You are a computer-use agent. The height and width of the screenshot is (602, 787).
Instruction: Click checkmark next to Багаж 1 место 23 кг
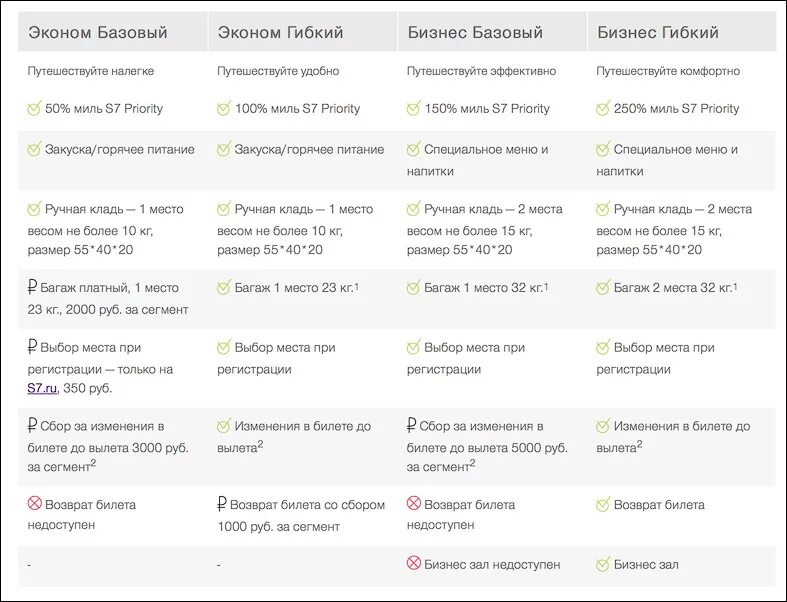click(x=224, y=287)
